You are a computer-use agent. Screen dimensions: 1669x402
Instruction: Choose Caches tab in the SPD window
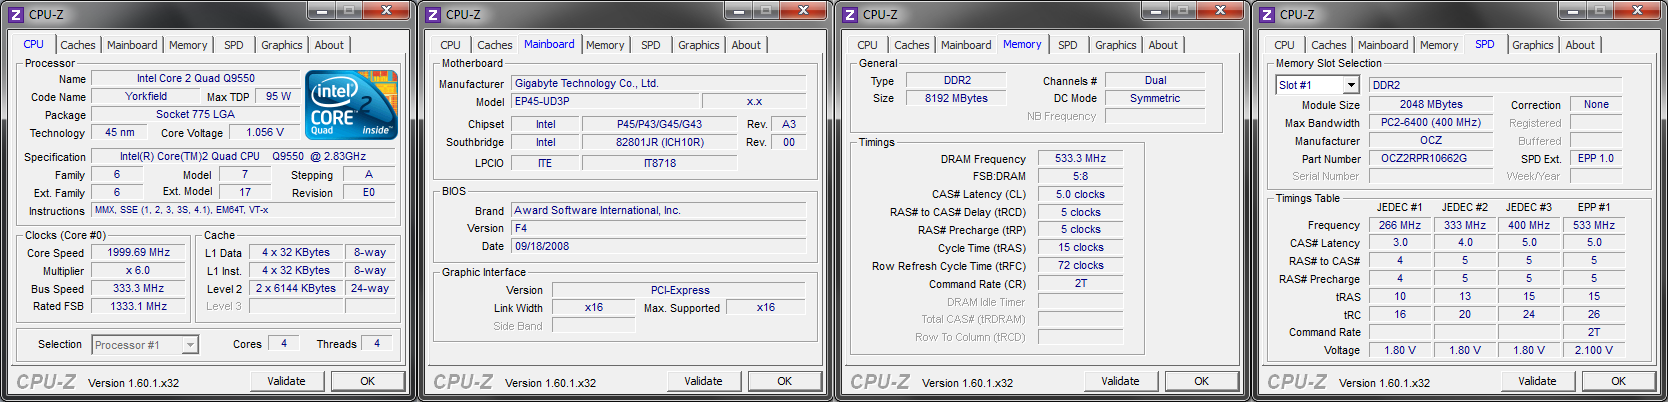pyautogui.click(x=1329, y=45)
